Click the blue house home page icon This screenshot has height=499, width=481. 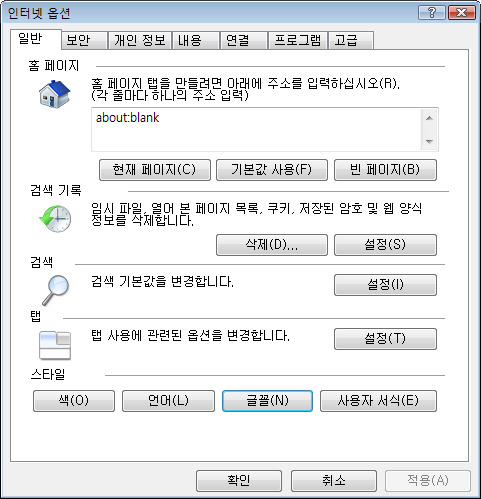(55, 94)
